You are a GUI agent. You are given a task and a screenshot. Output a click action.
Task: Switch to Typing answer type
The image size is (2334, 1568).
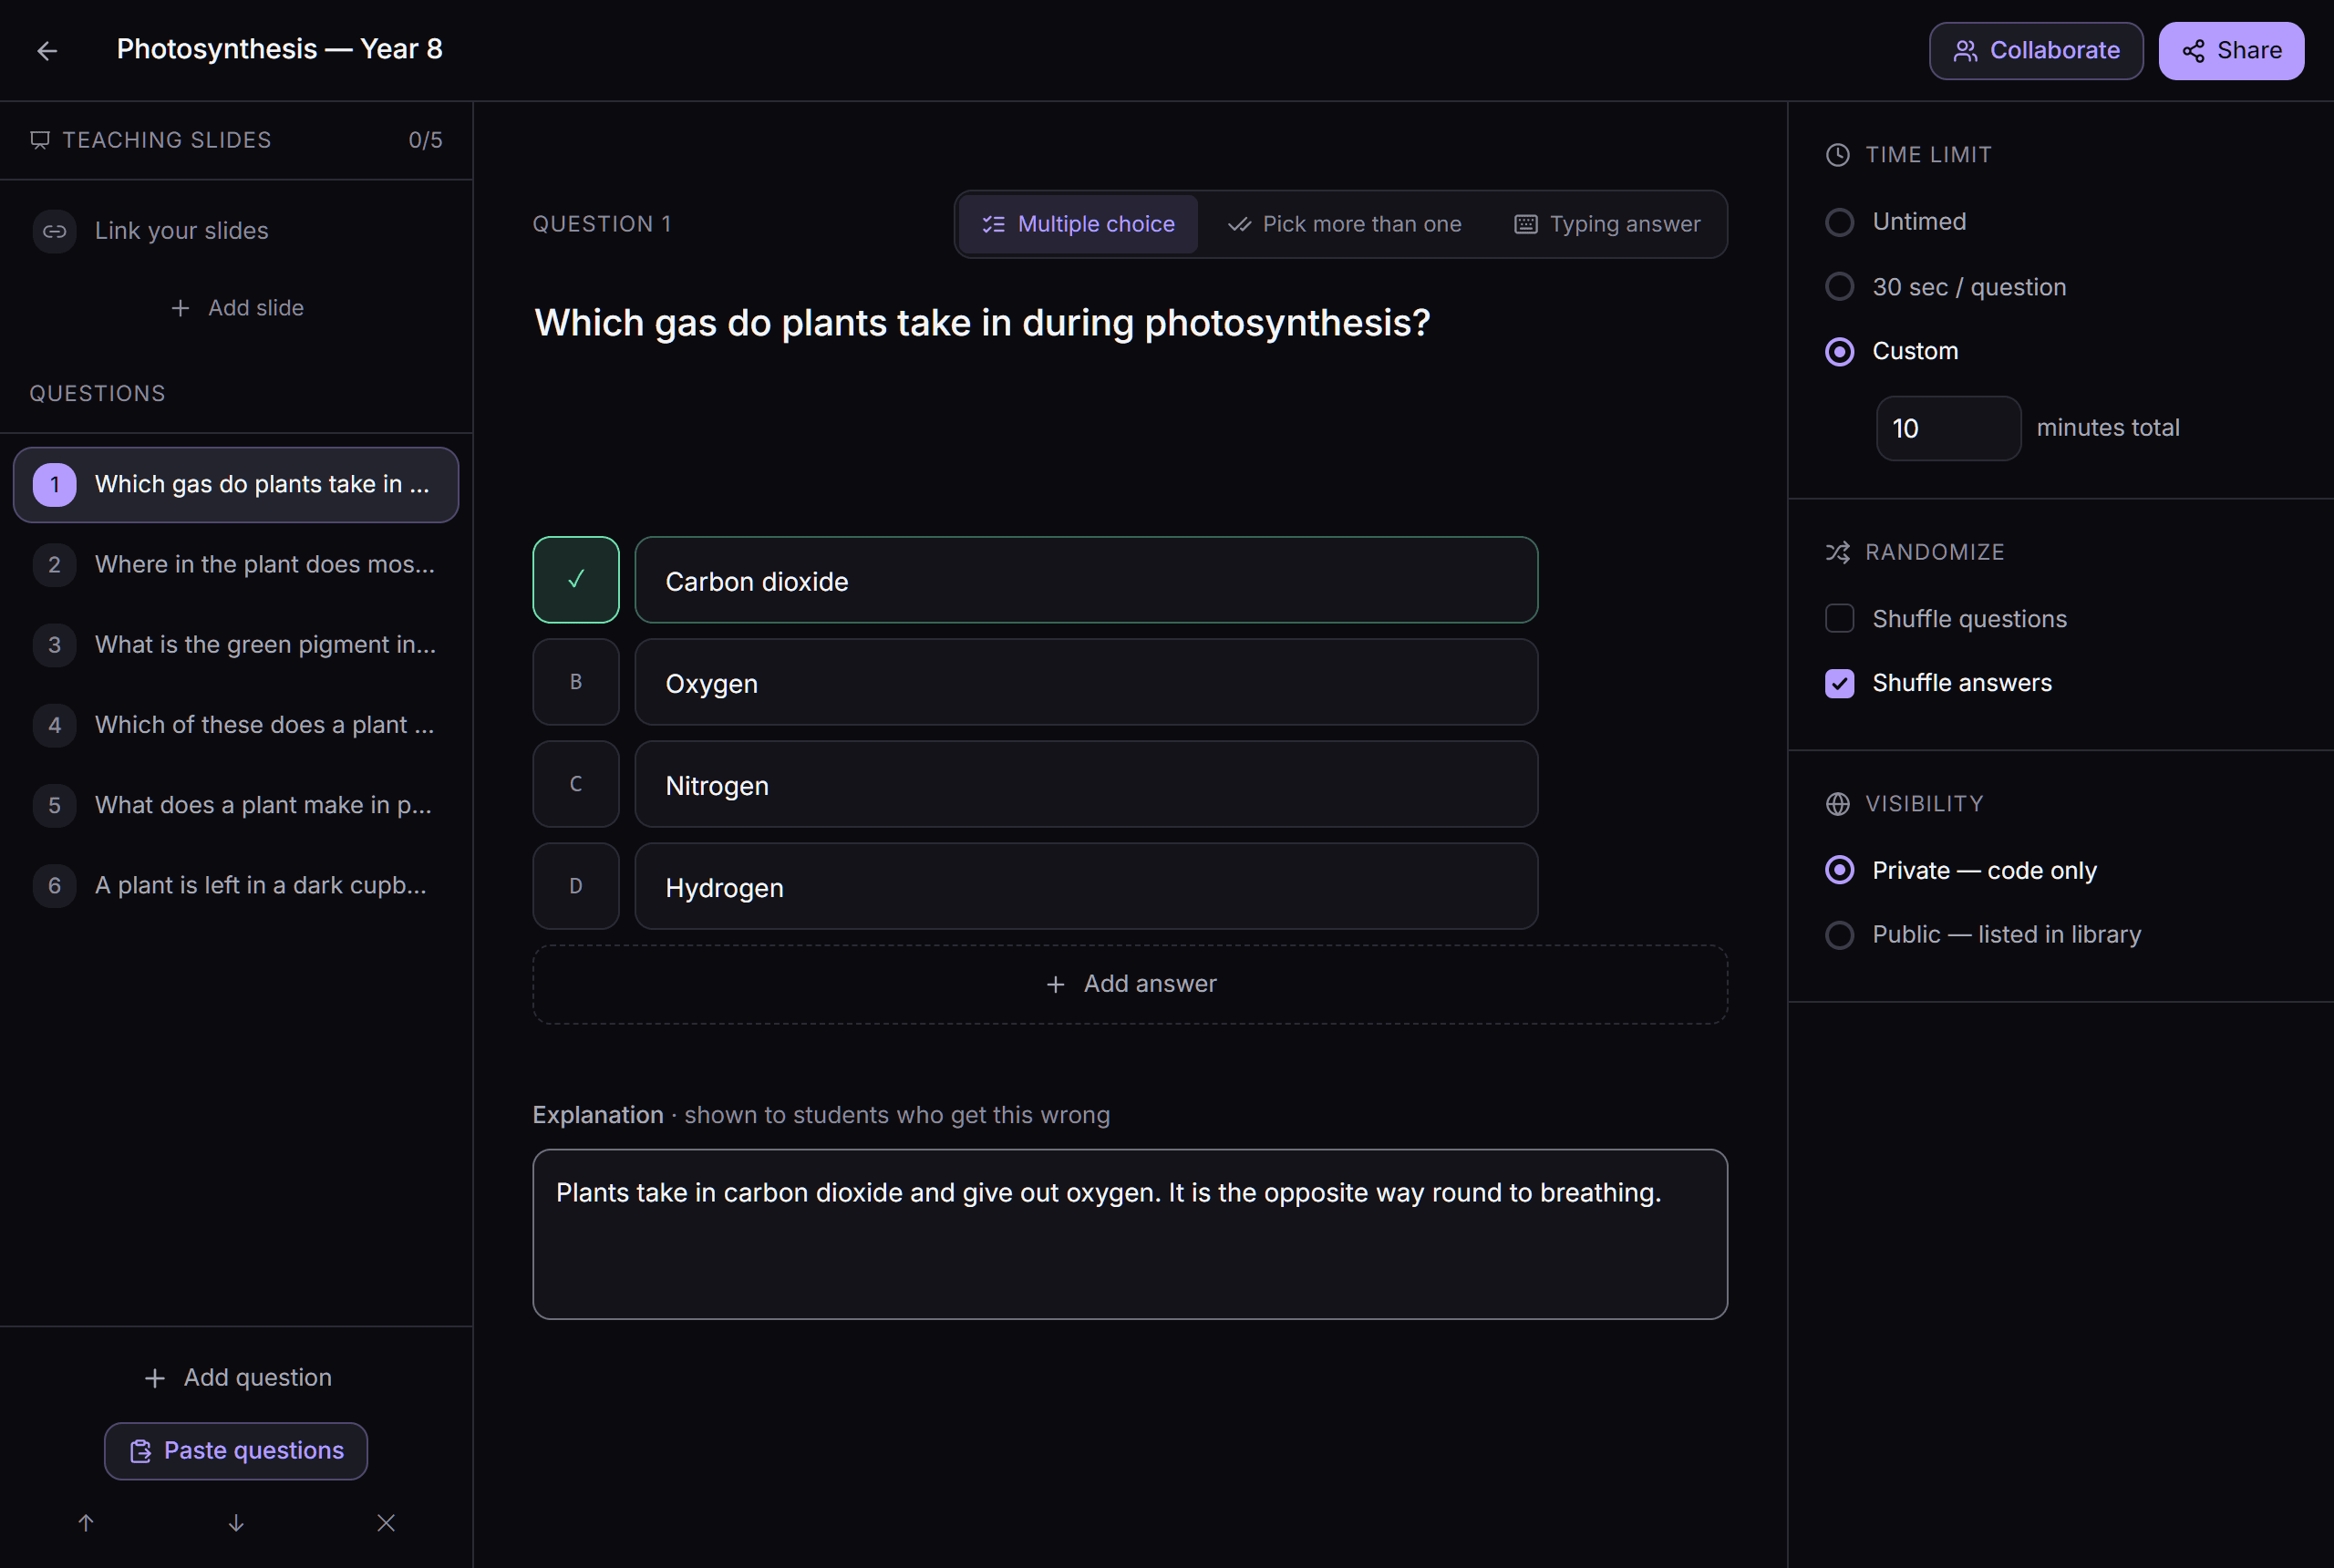pos(1607,224)
